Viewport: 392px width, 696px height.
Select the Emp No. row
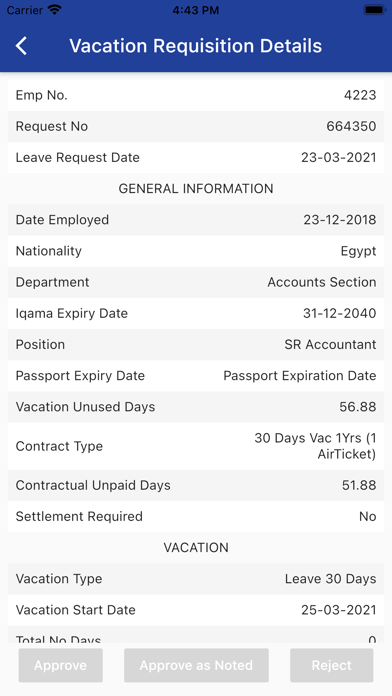[x=196, y=95]
